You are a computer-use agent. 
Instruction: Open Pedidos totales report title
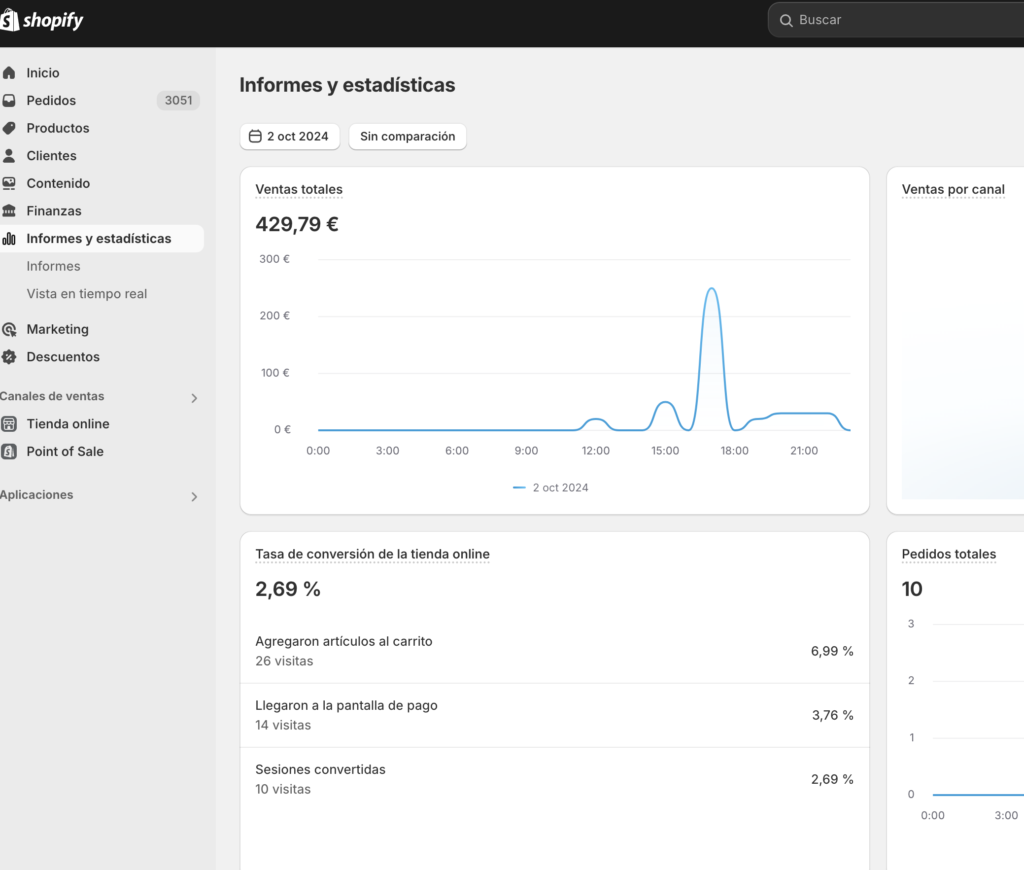[x=949, y=554]
